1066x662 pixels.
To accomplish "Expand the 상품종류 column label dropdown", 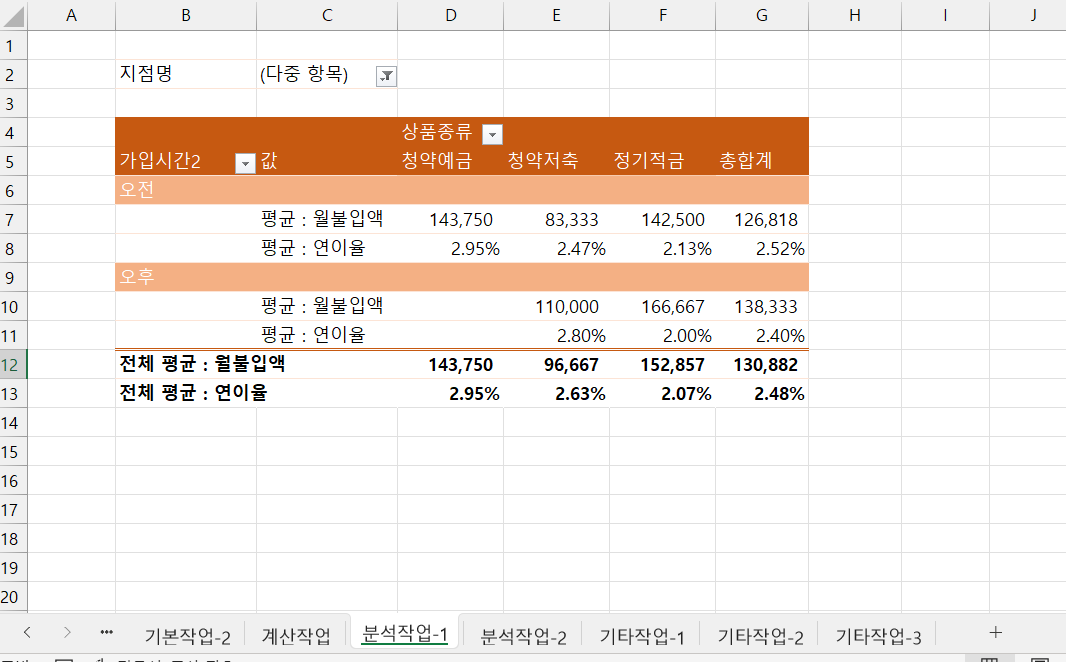I will coord(492,134).
